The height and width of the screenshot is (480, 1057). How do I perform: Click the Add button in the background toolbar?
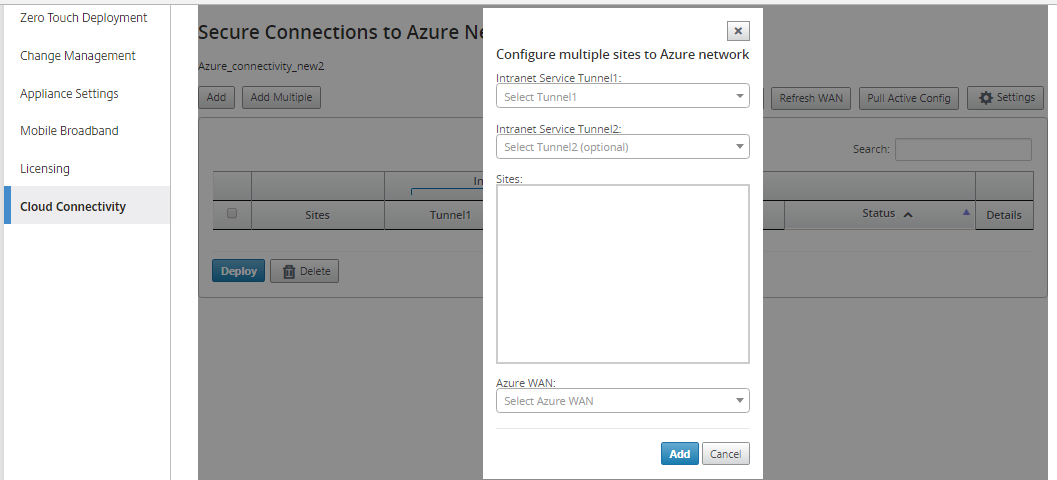pyautogui.click(x=216, y=97)
